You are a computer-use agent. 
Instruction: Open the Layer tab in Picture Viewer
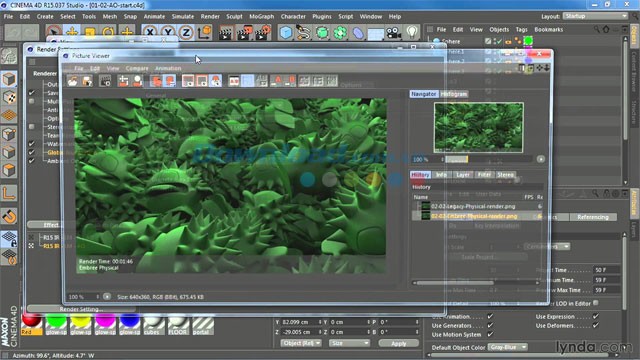463,175
